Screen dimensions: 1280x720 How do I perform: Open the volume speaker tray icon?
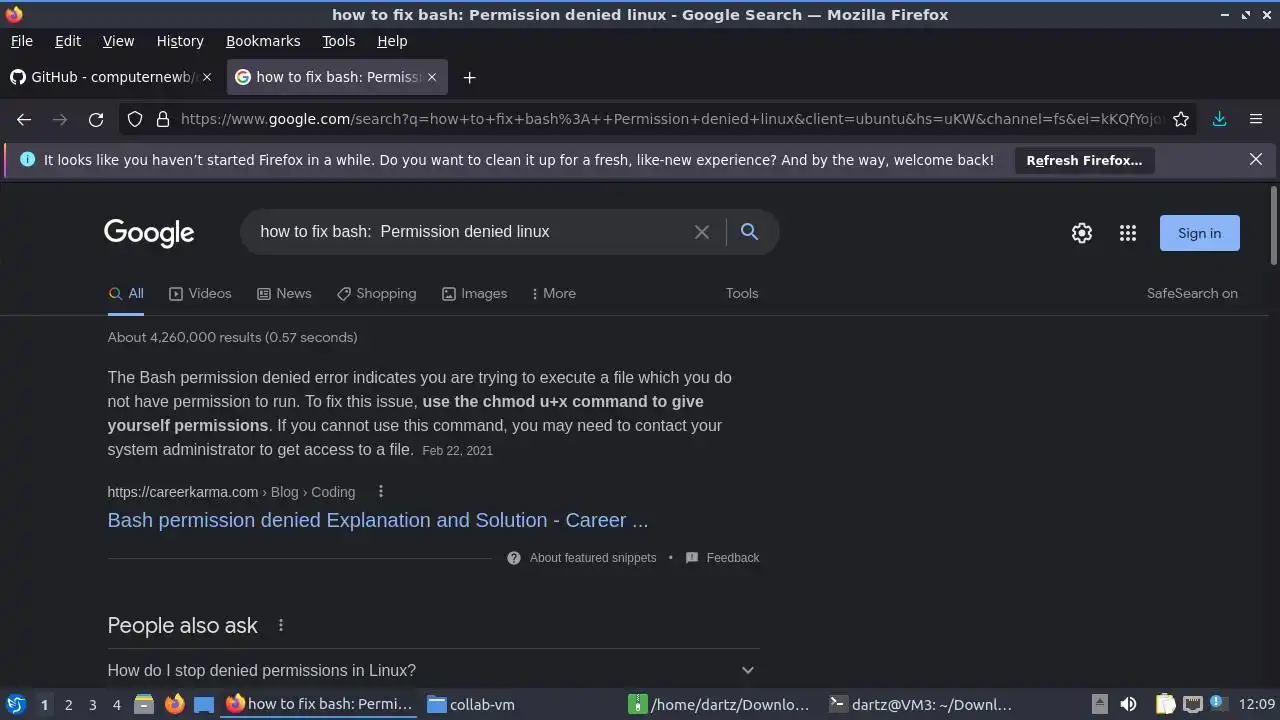(x=1128, y=704)
